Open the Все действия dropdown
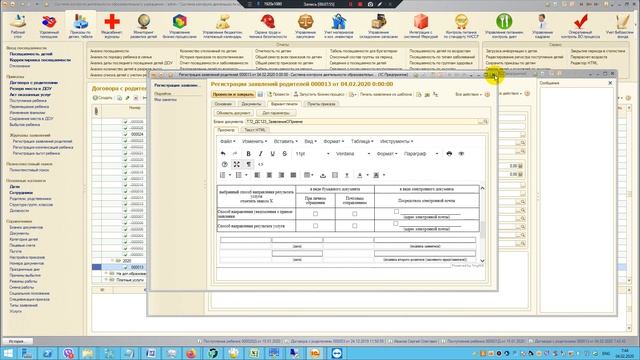Viewport: 640px width, 360px height. [x=469, y=94]
